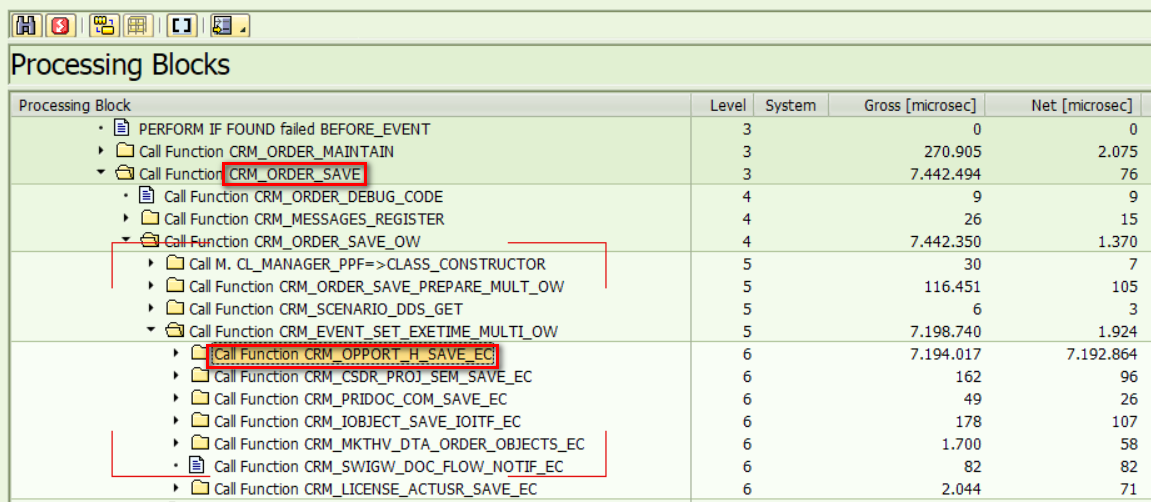Click the document icon of PERFORM IF FOUND row

point(122,128)
